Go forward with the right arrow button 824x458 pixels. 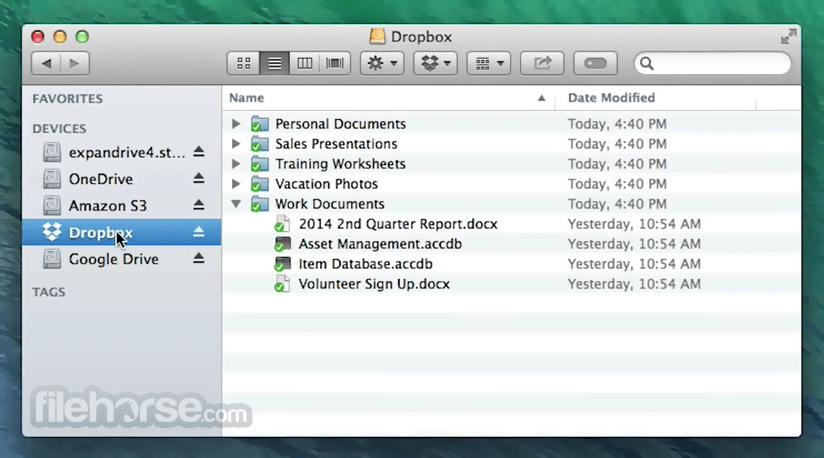75,64
